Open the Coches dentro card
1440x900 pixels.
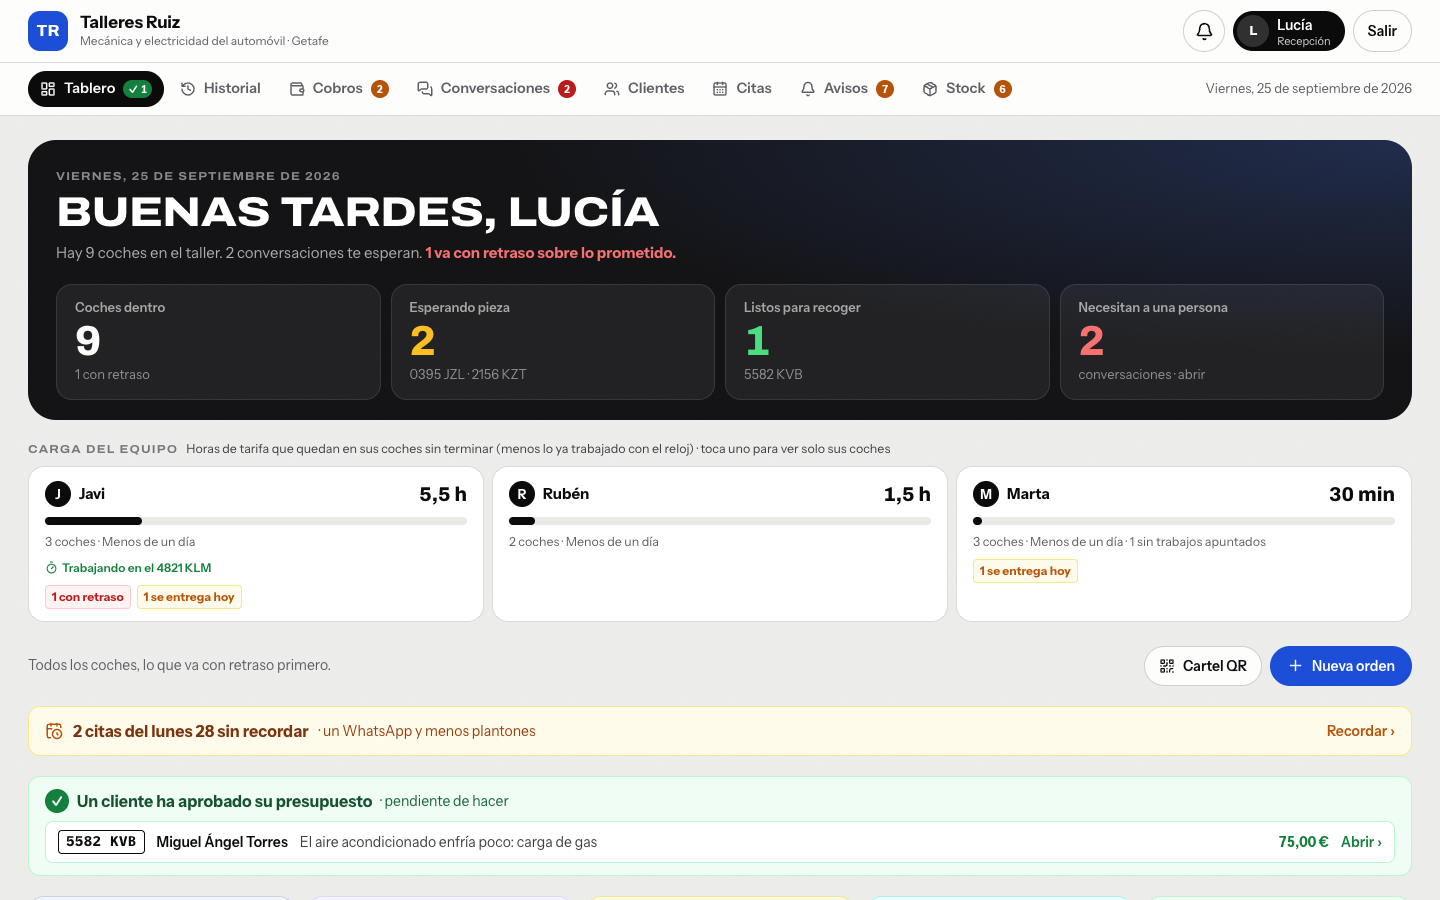218,342
